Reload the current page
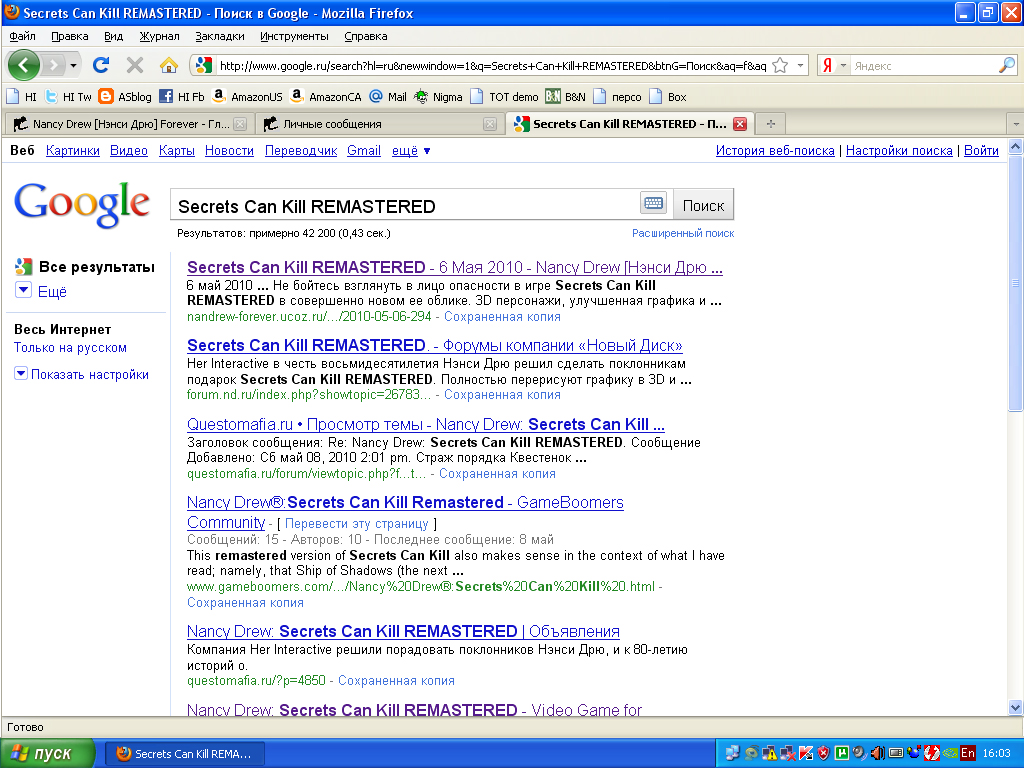1024x768 pixels. click(x=101, y=65)
